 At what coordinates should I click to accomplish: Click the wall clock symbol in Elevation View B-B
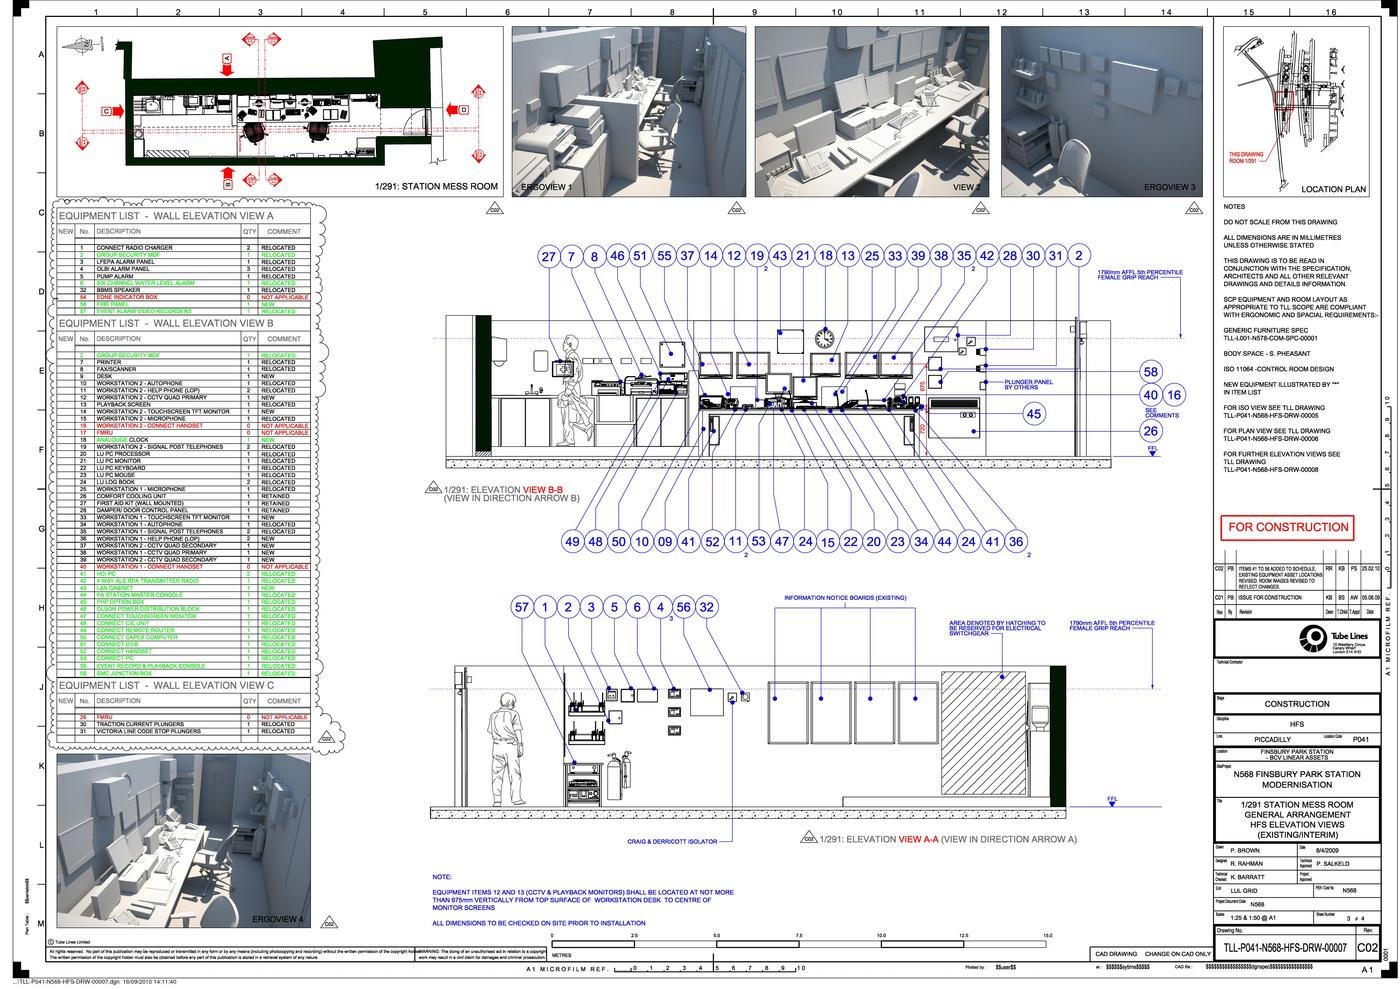click(x=824, y=339)
